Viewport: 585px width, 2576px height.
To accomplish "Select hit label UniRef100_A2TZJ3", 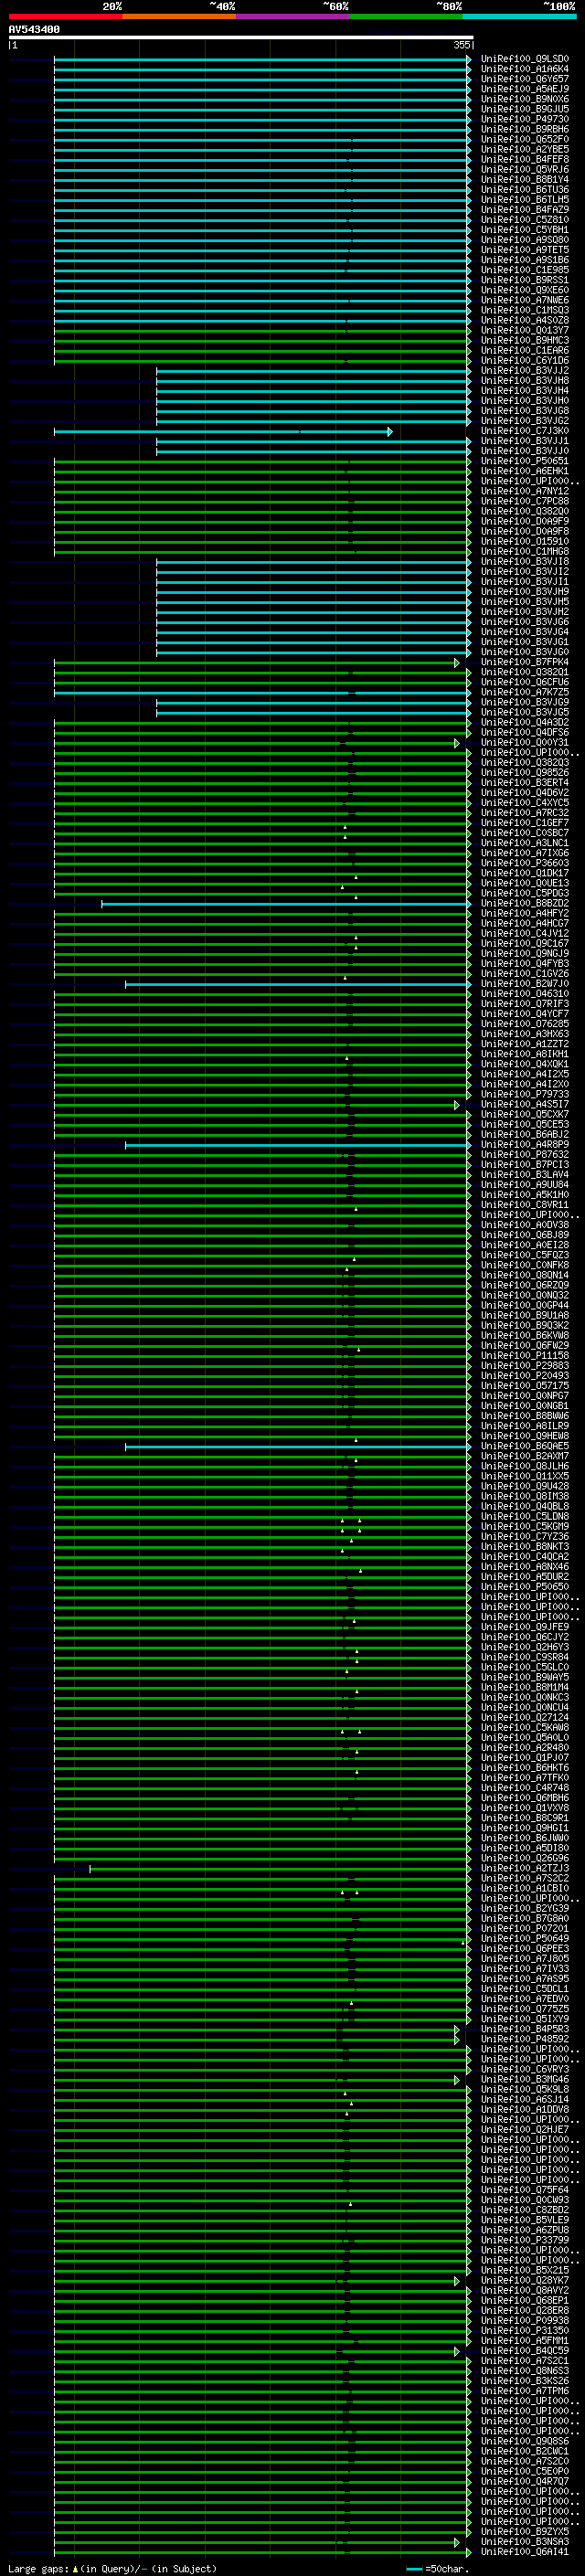I will click(x=525, y=1868).
